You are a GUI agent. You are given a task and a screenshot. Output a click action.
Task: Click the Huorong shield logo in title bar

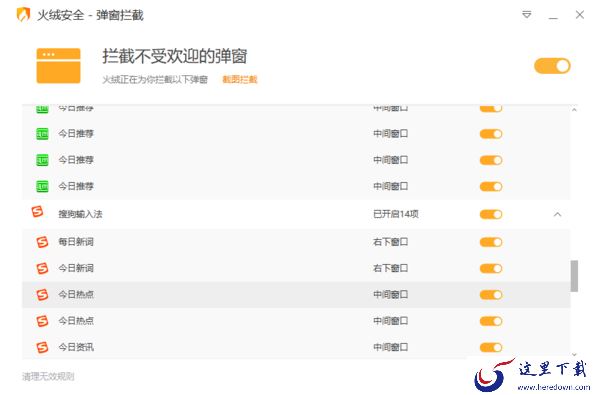tap(23, 15)
